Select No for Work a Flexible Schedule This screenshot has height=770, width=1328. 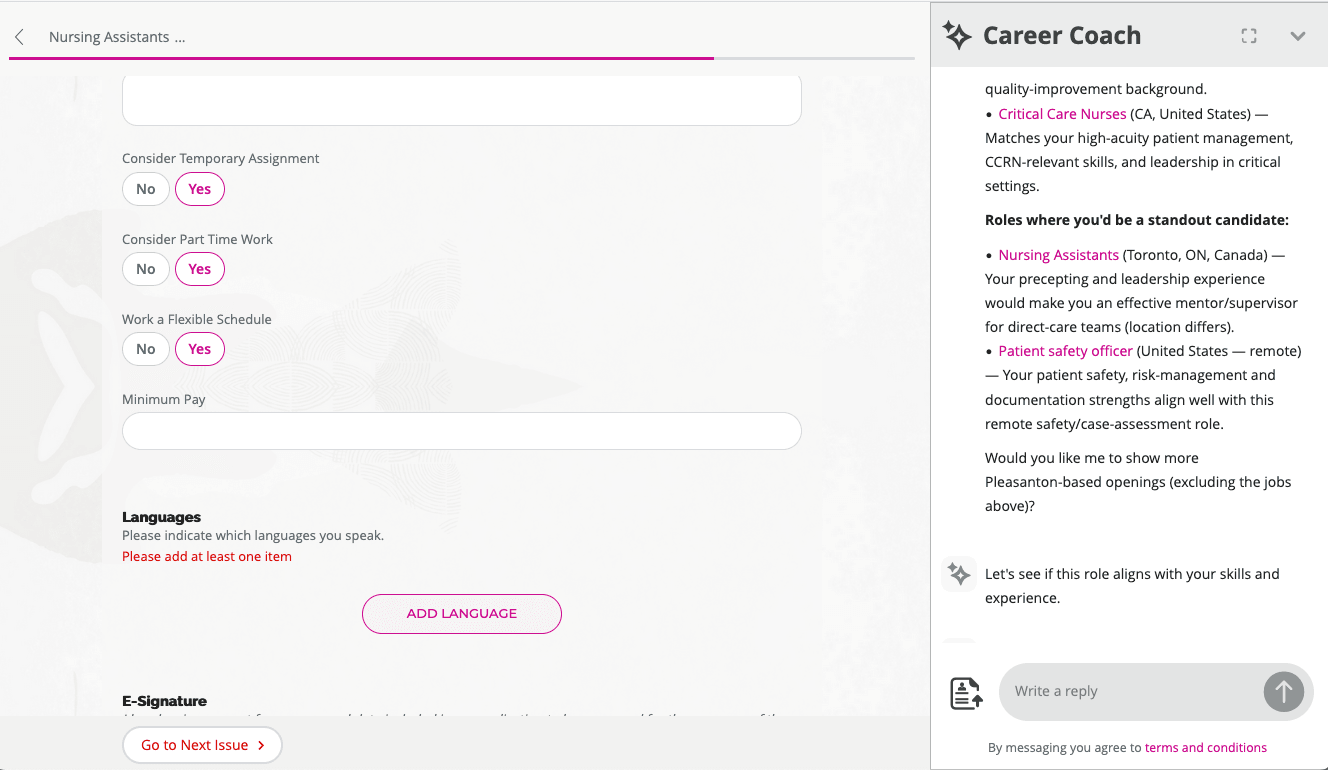(145, 349)
